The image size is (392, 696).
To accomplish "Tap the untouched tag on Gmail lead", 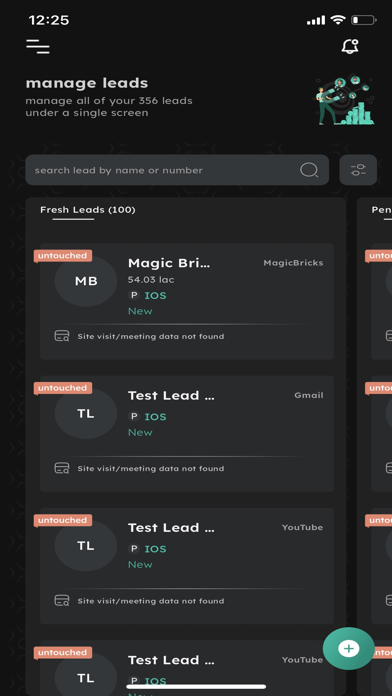I will tap(63, 388).
